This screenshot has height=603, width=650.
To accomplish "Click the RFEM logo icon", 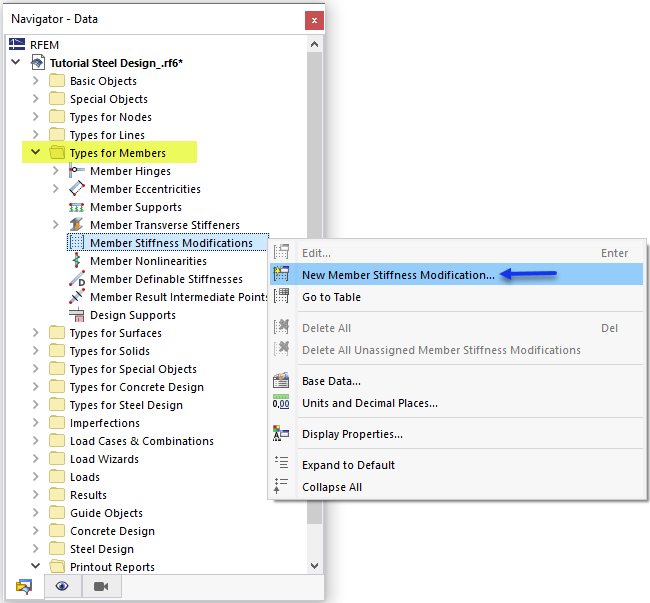I will click(17, 44).
